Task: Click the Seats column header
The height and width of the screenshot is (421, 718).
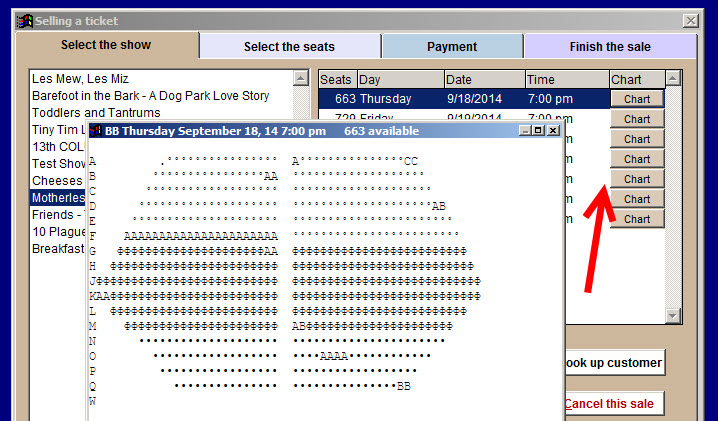Action: tap(337, 79)
